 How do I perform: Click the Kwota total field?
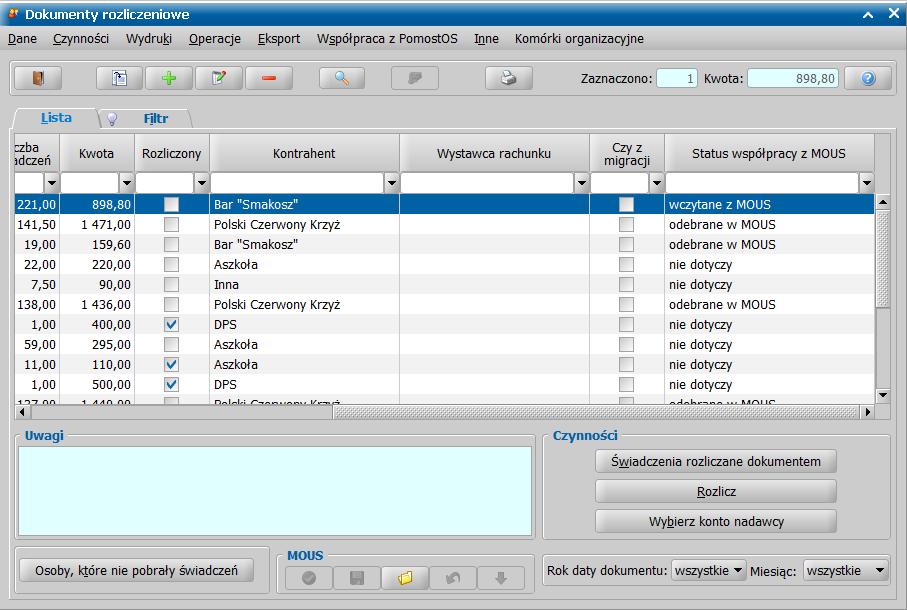[x=792, y=78]
